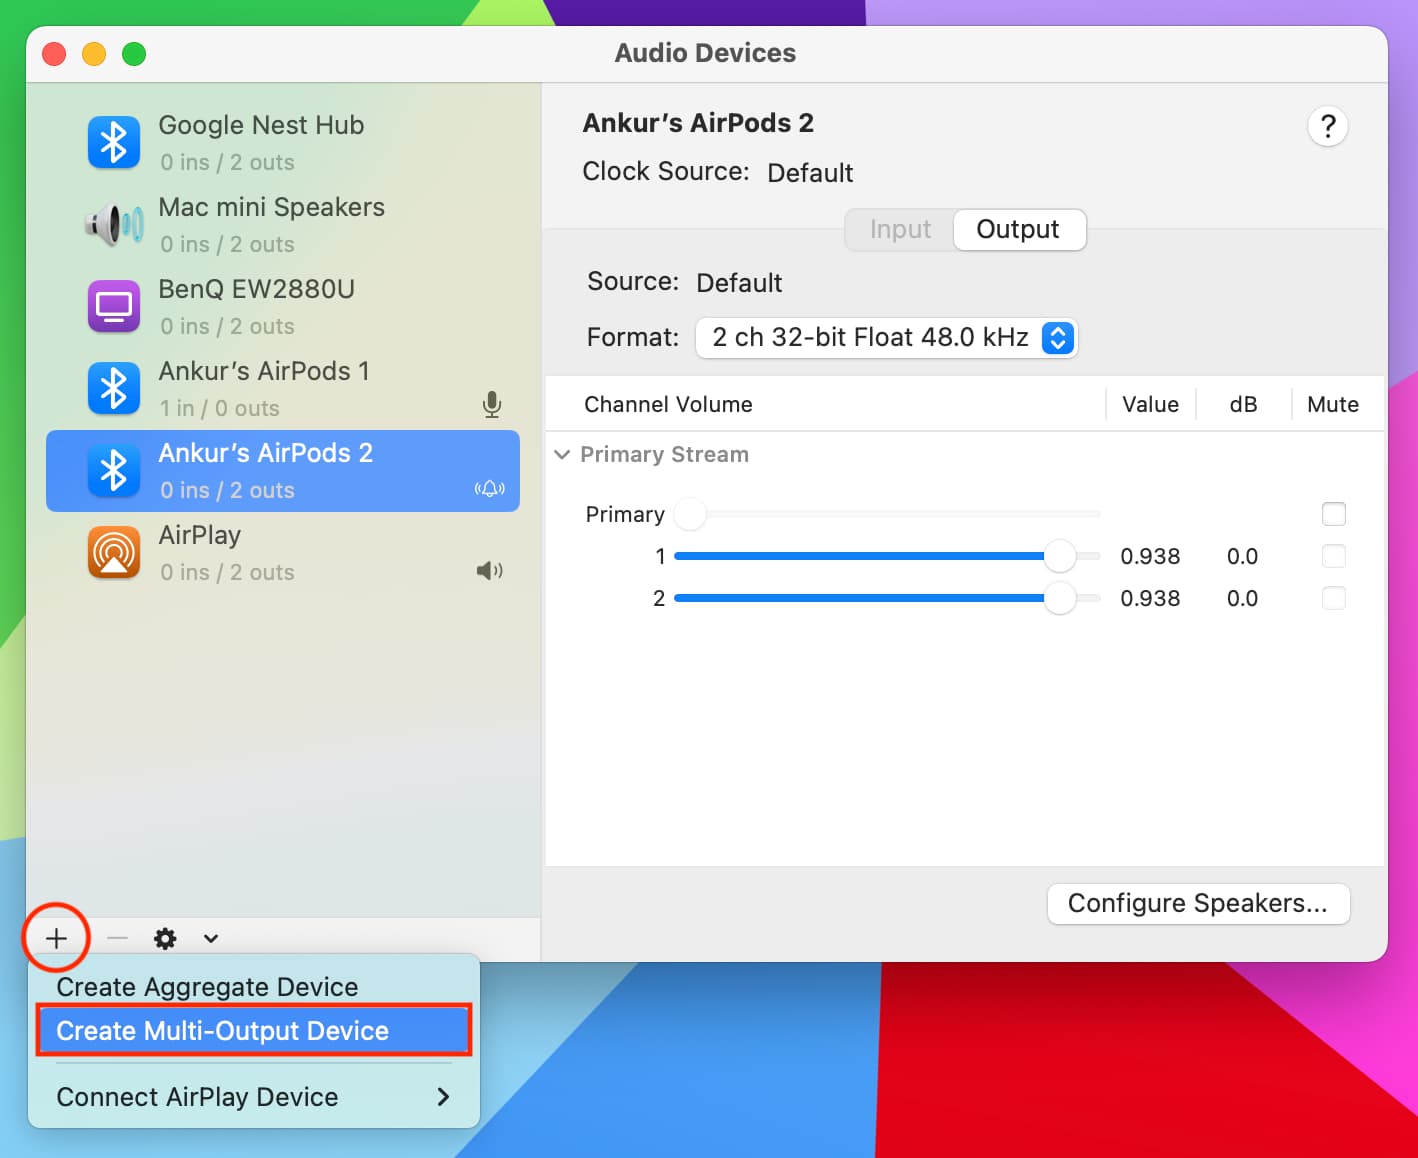The width and height of the screenshot is (1418, 1158).
Task: Click the BenQ EW2880U display icon
Action: click(113, 307)
